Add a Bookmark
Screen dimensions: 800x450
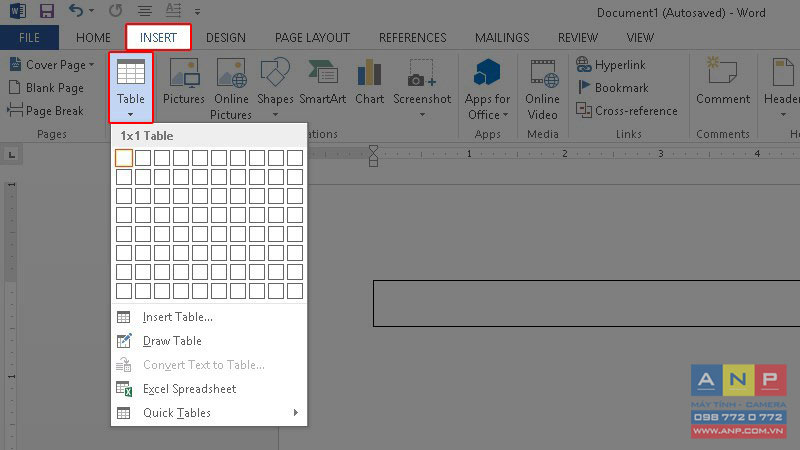click(x=612, y=88)
